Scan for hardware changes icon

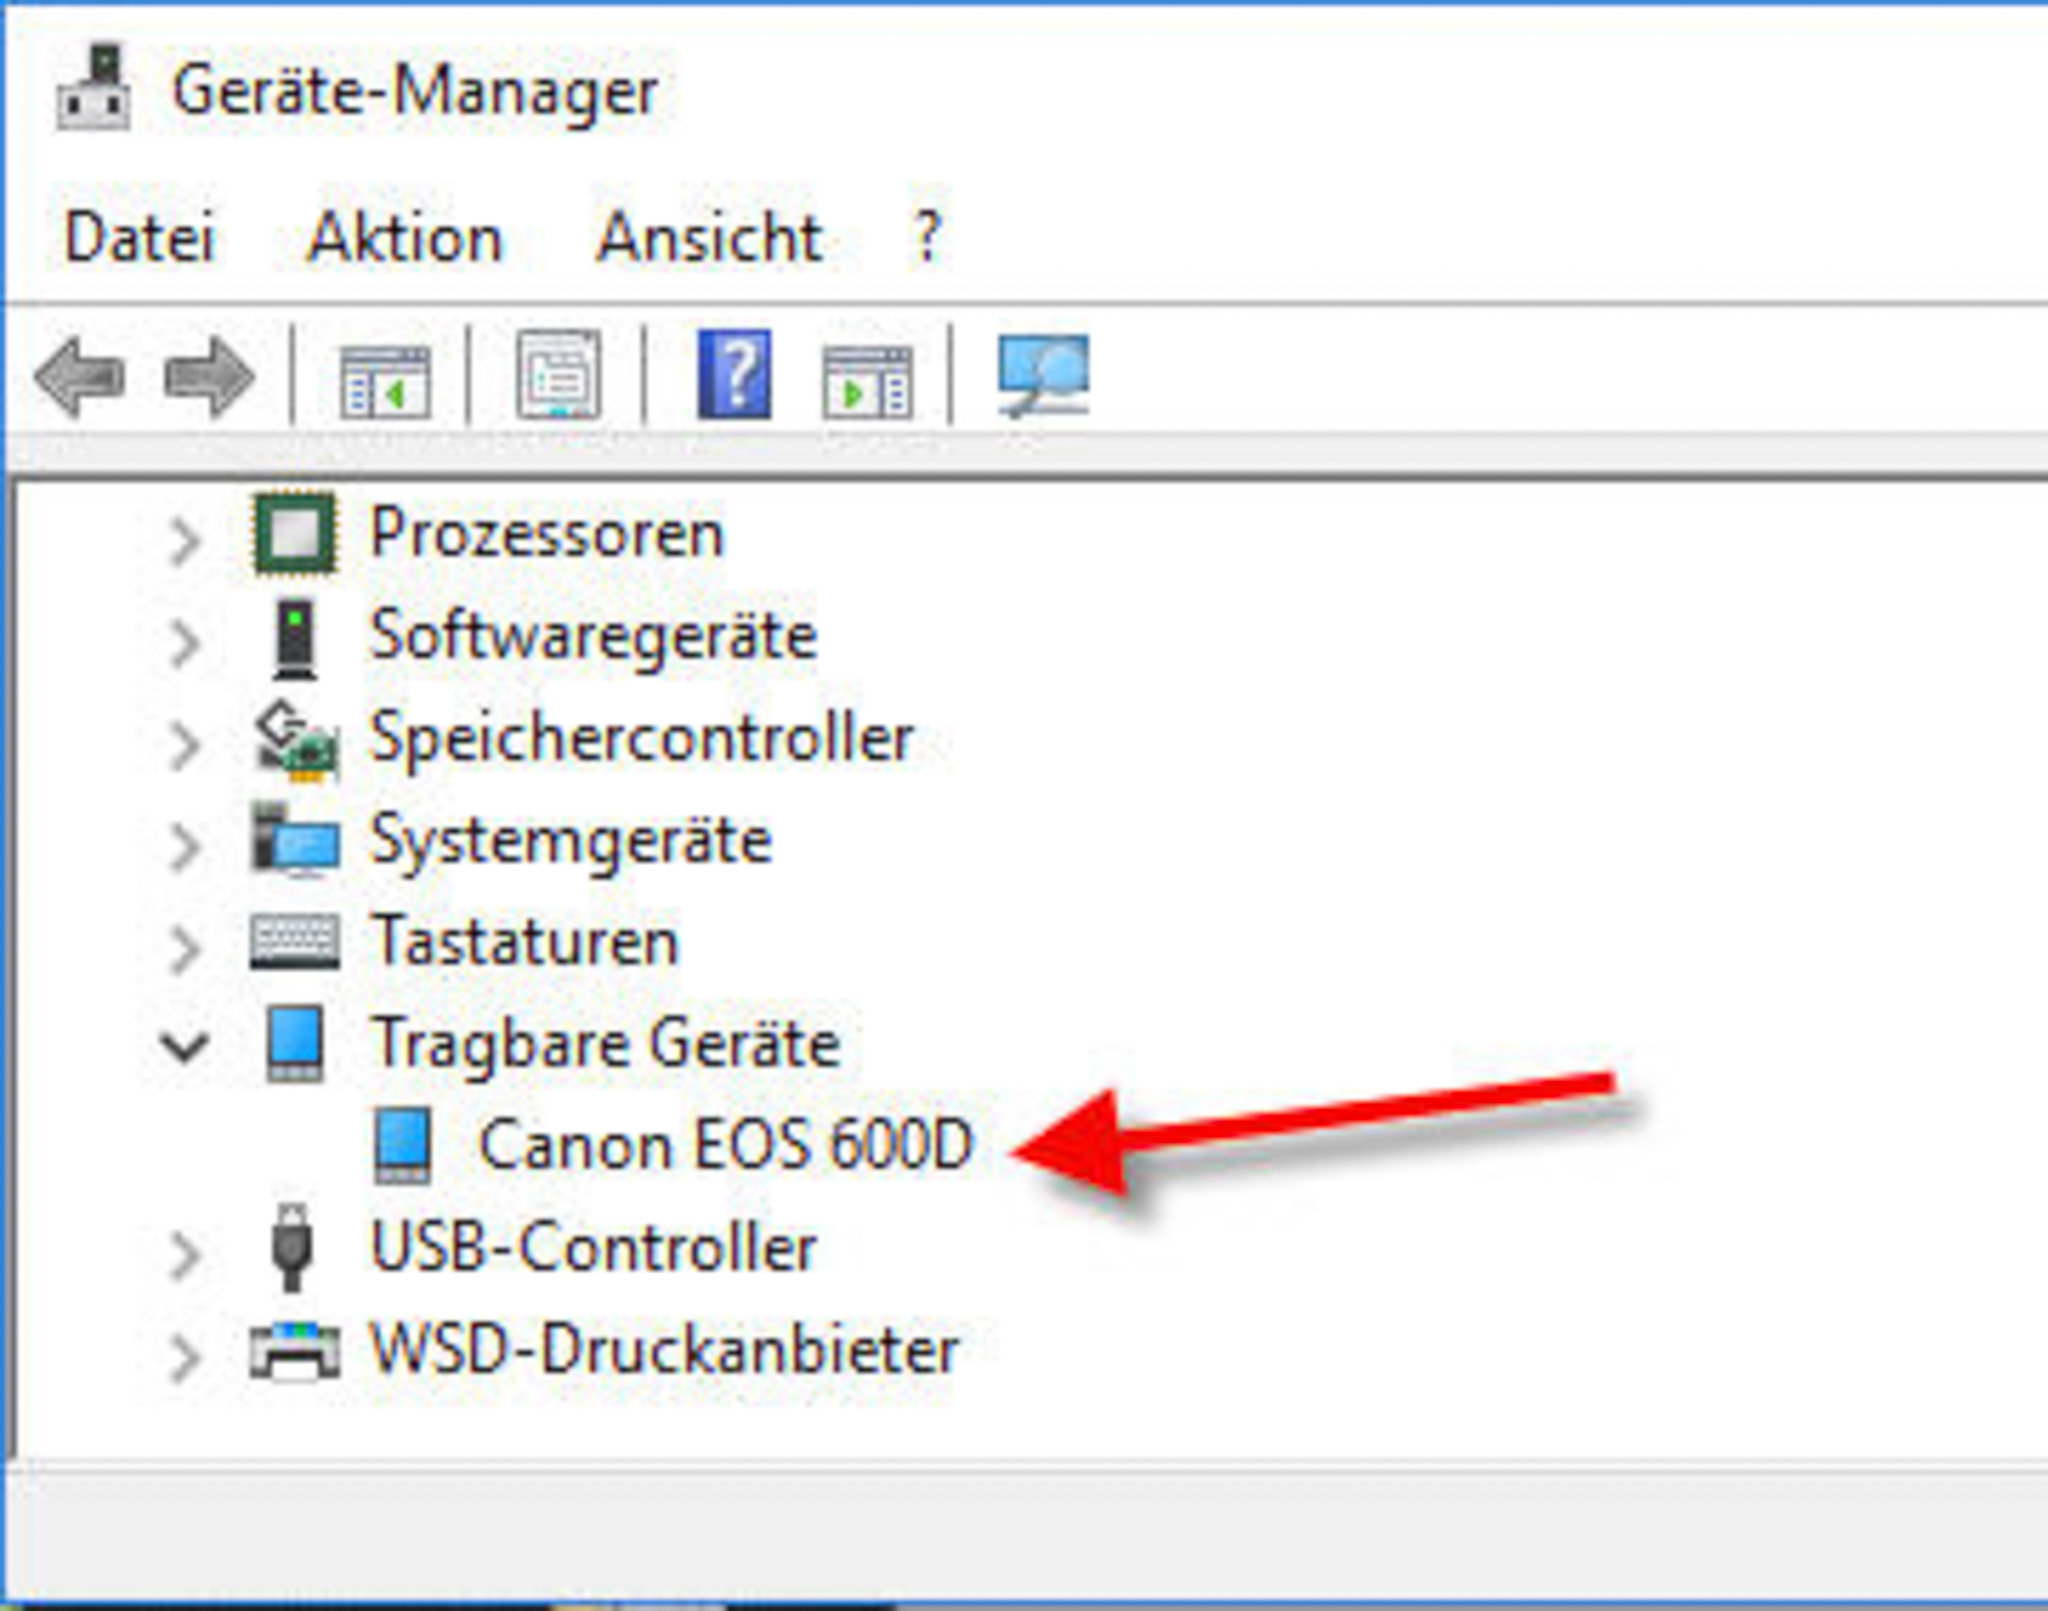pyautogui.click(x=1043, y=376)
